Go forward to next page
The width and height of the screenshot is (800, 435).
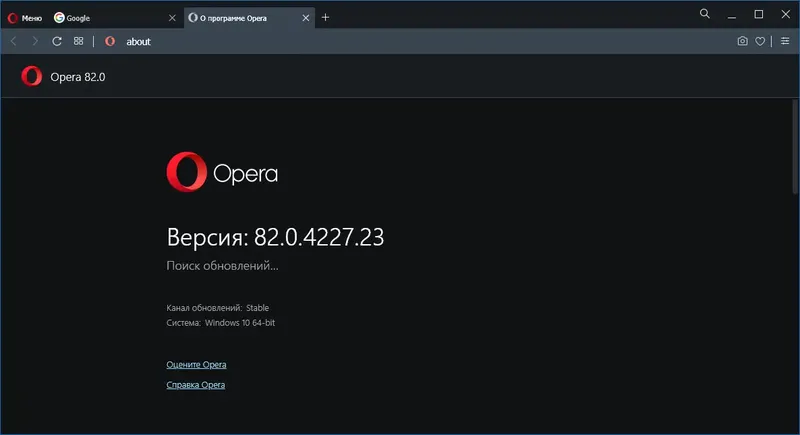point(35,41)
